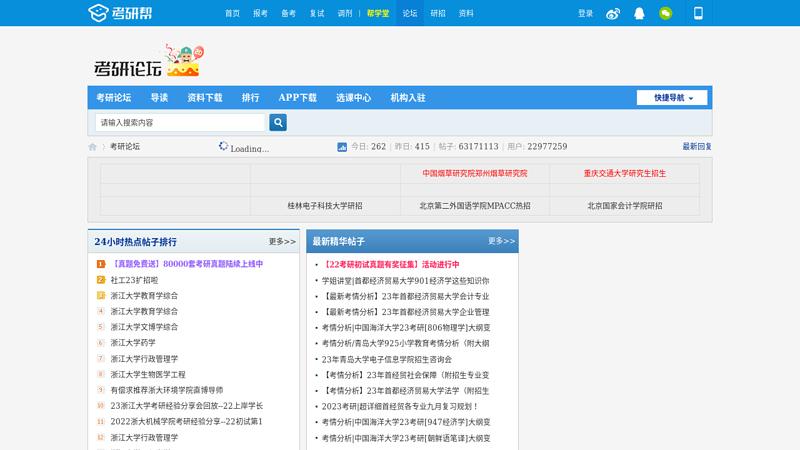The height and width of the screenshot is (450, 800).
Task: Click rank 1 badge in hot posts
Action: point(101,264)
